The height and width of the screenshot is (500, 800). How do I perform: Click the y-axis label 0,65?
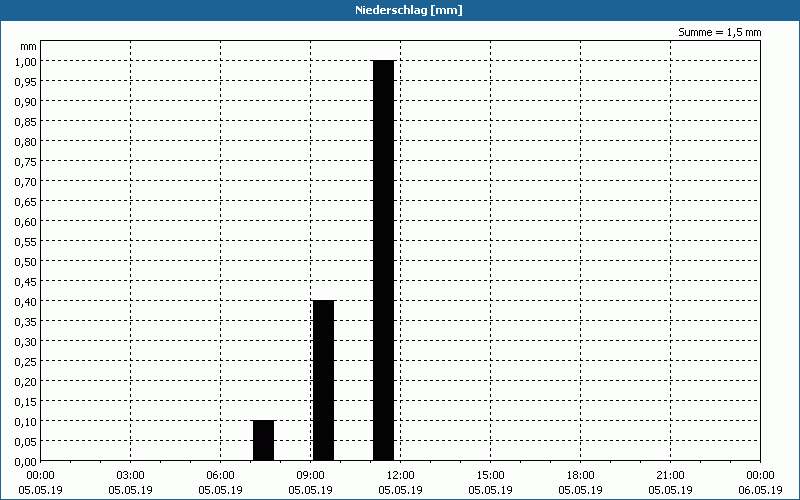coord(25,202)
